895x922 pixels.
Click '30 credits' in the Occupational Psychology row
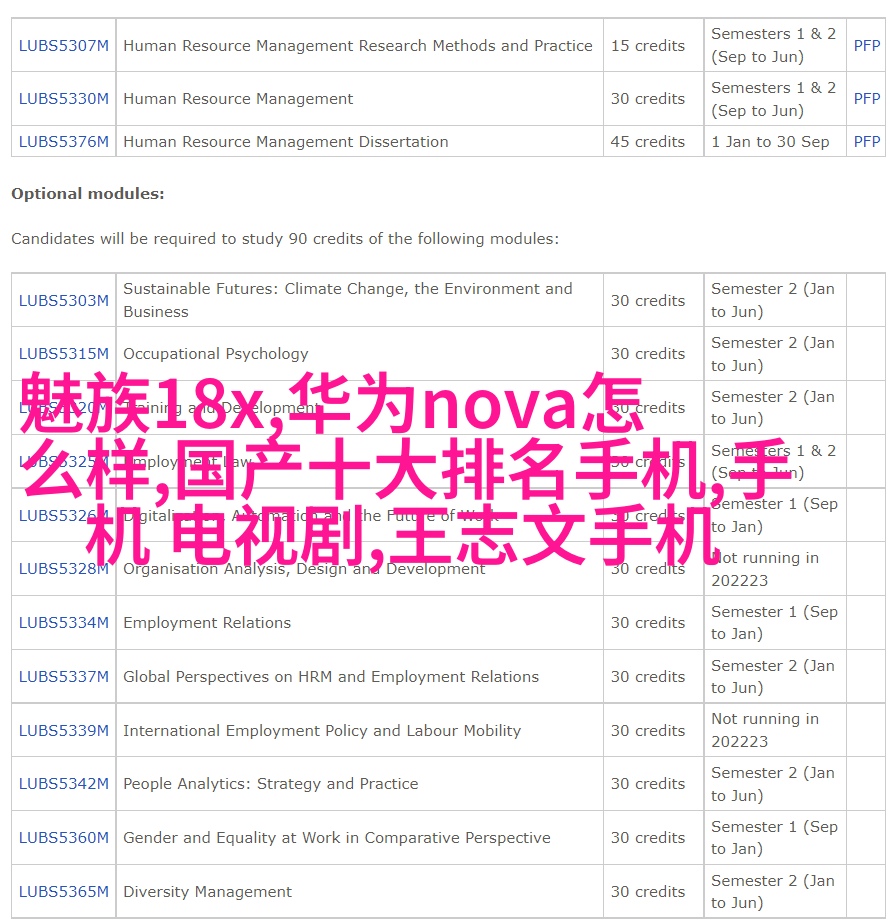pyautogui.click(x=647, y=353)
